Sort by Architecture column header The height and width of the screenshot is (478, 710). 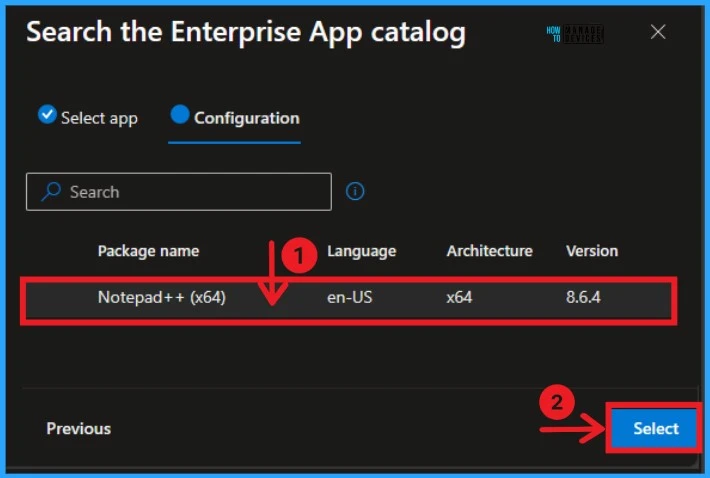click(x=489, y=251)
